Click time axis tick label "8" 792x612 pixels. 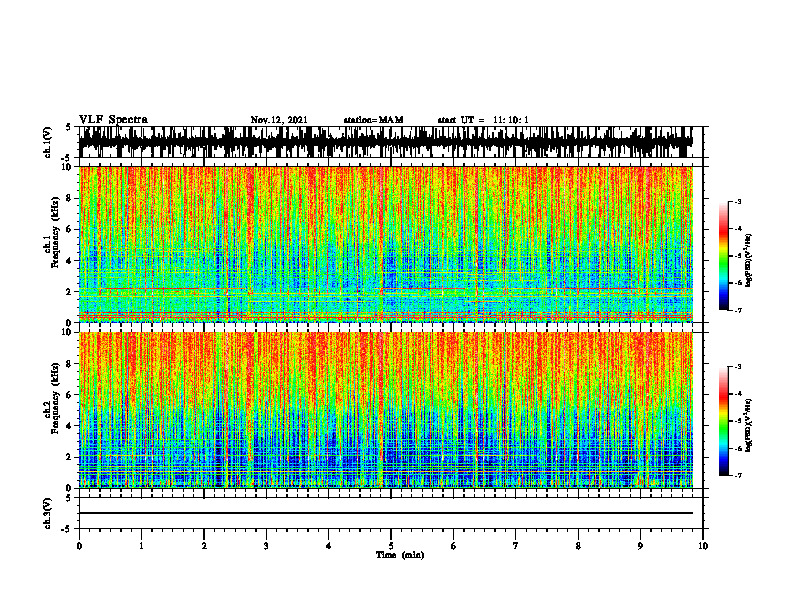pos(578,546)
